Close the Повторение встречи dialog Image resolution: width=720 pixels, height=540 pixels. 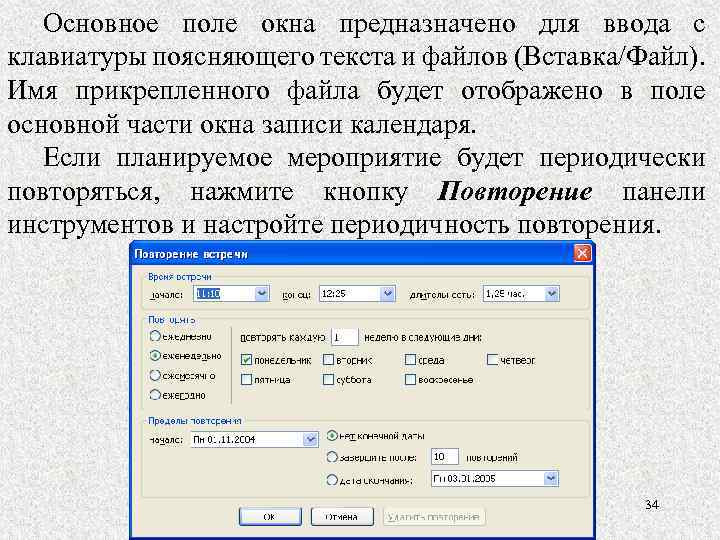pyautogui.click(x=582, y=253)
